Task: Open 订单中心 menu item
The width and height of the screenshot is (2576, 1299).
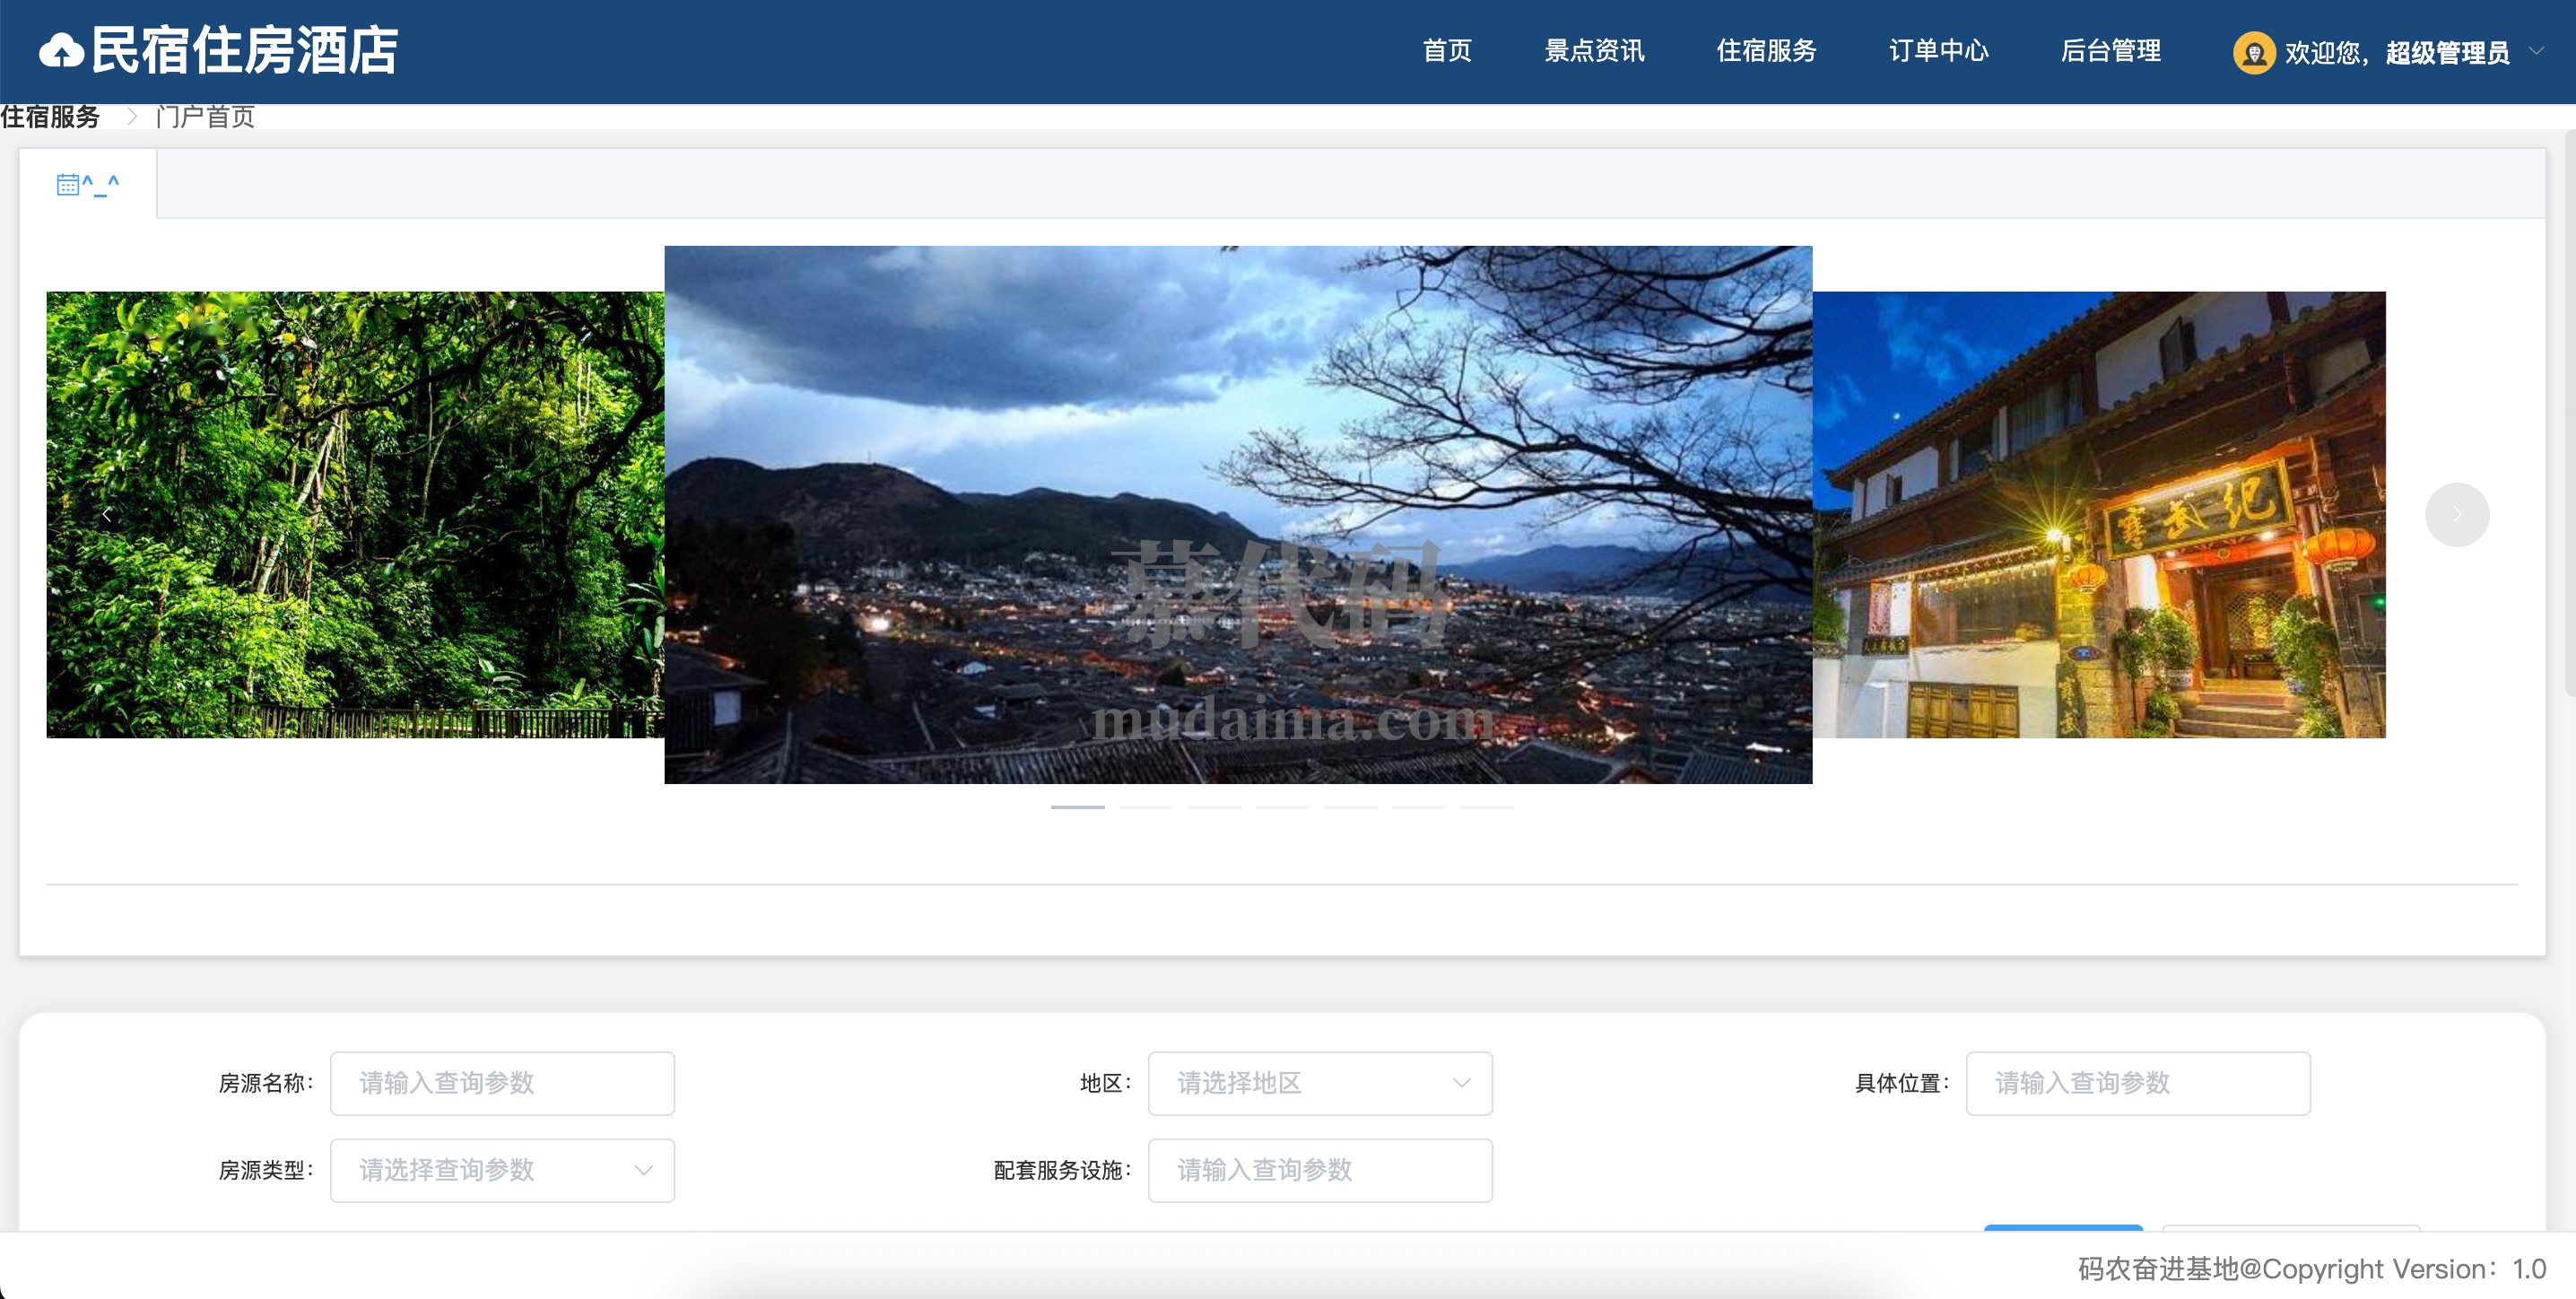Action: tap(1938, 51)
